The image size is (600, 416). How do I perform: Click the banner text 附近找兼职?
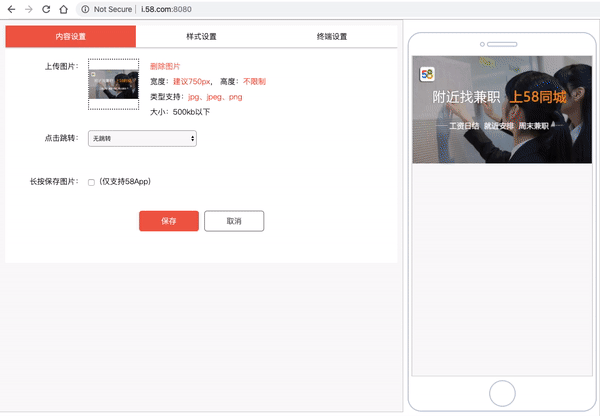(466, 97)
